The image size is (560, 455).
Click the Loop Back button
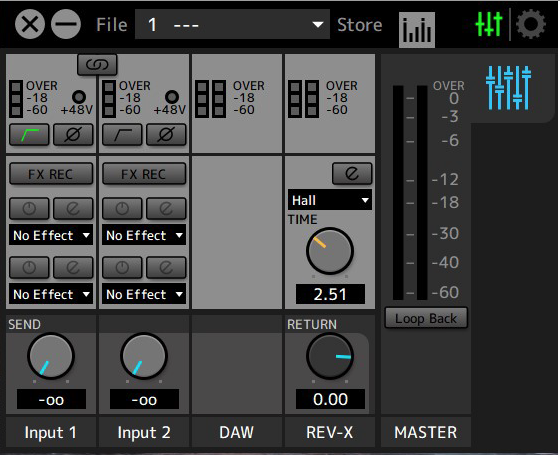426,318
